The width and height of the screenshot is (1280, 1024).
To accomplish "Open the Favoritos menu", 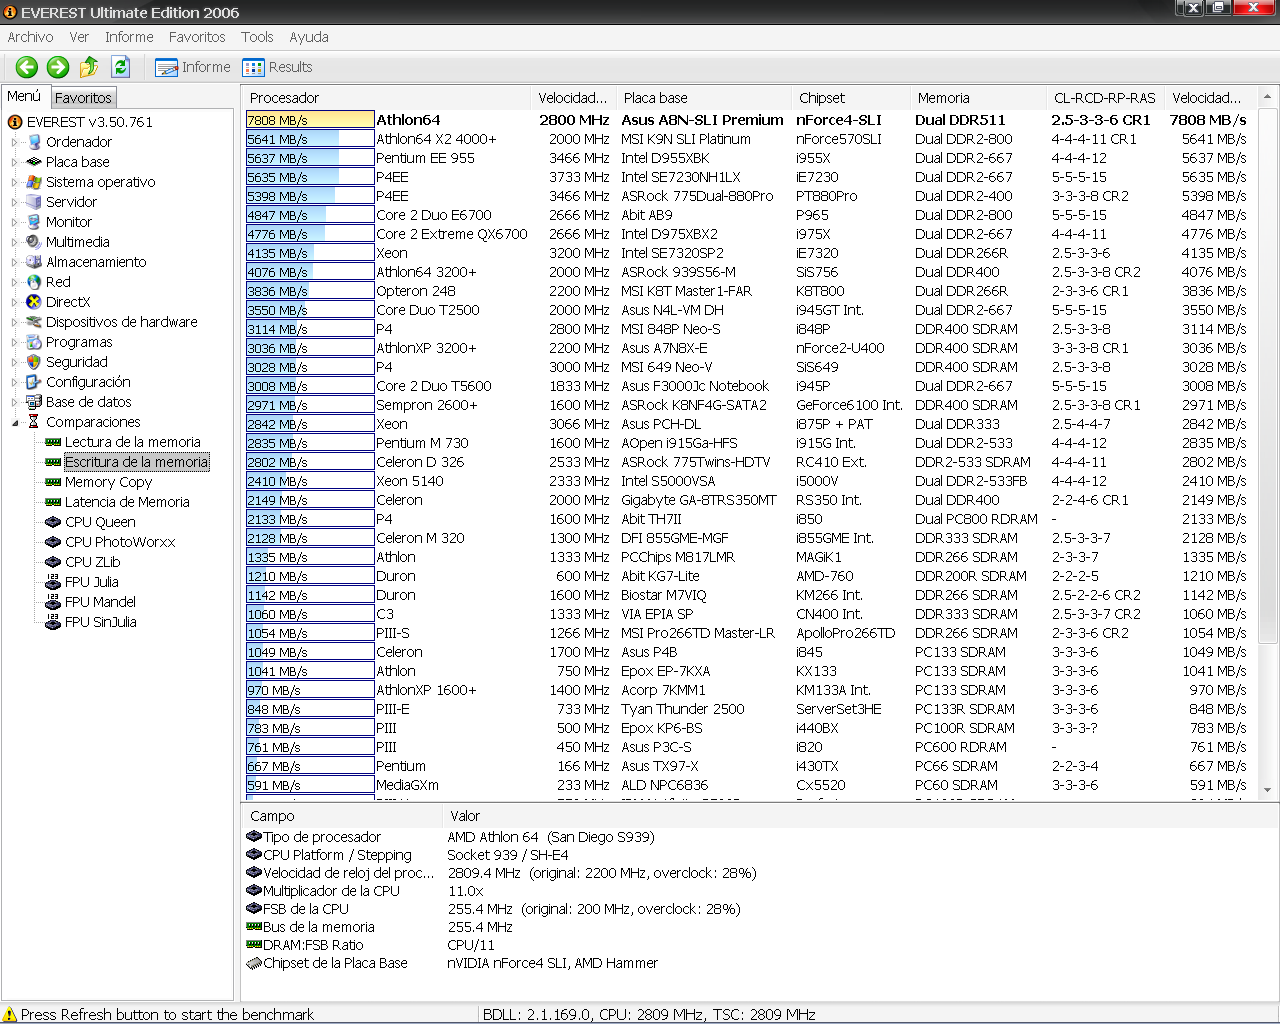I will click(x=197, y=37).
